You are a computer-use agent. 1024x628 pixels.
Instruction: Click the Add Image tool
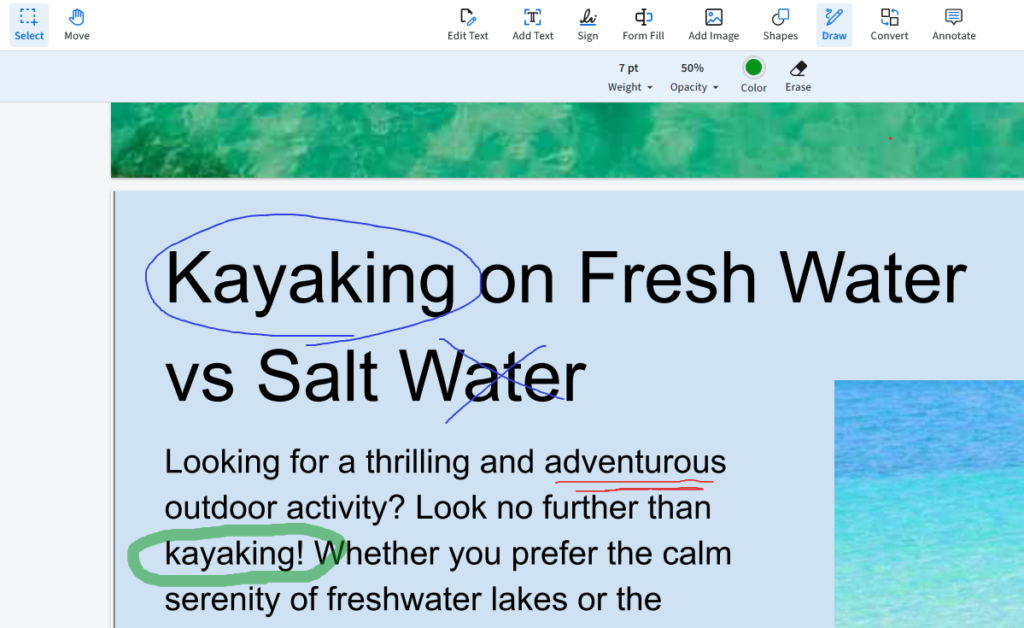[x=713, y=24]
